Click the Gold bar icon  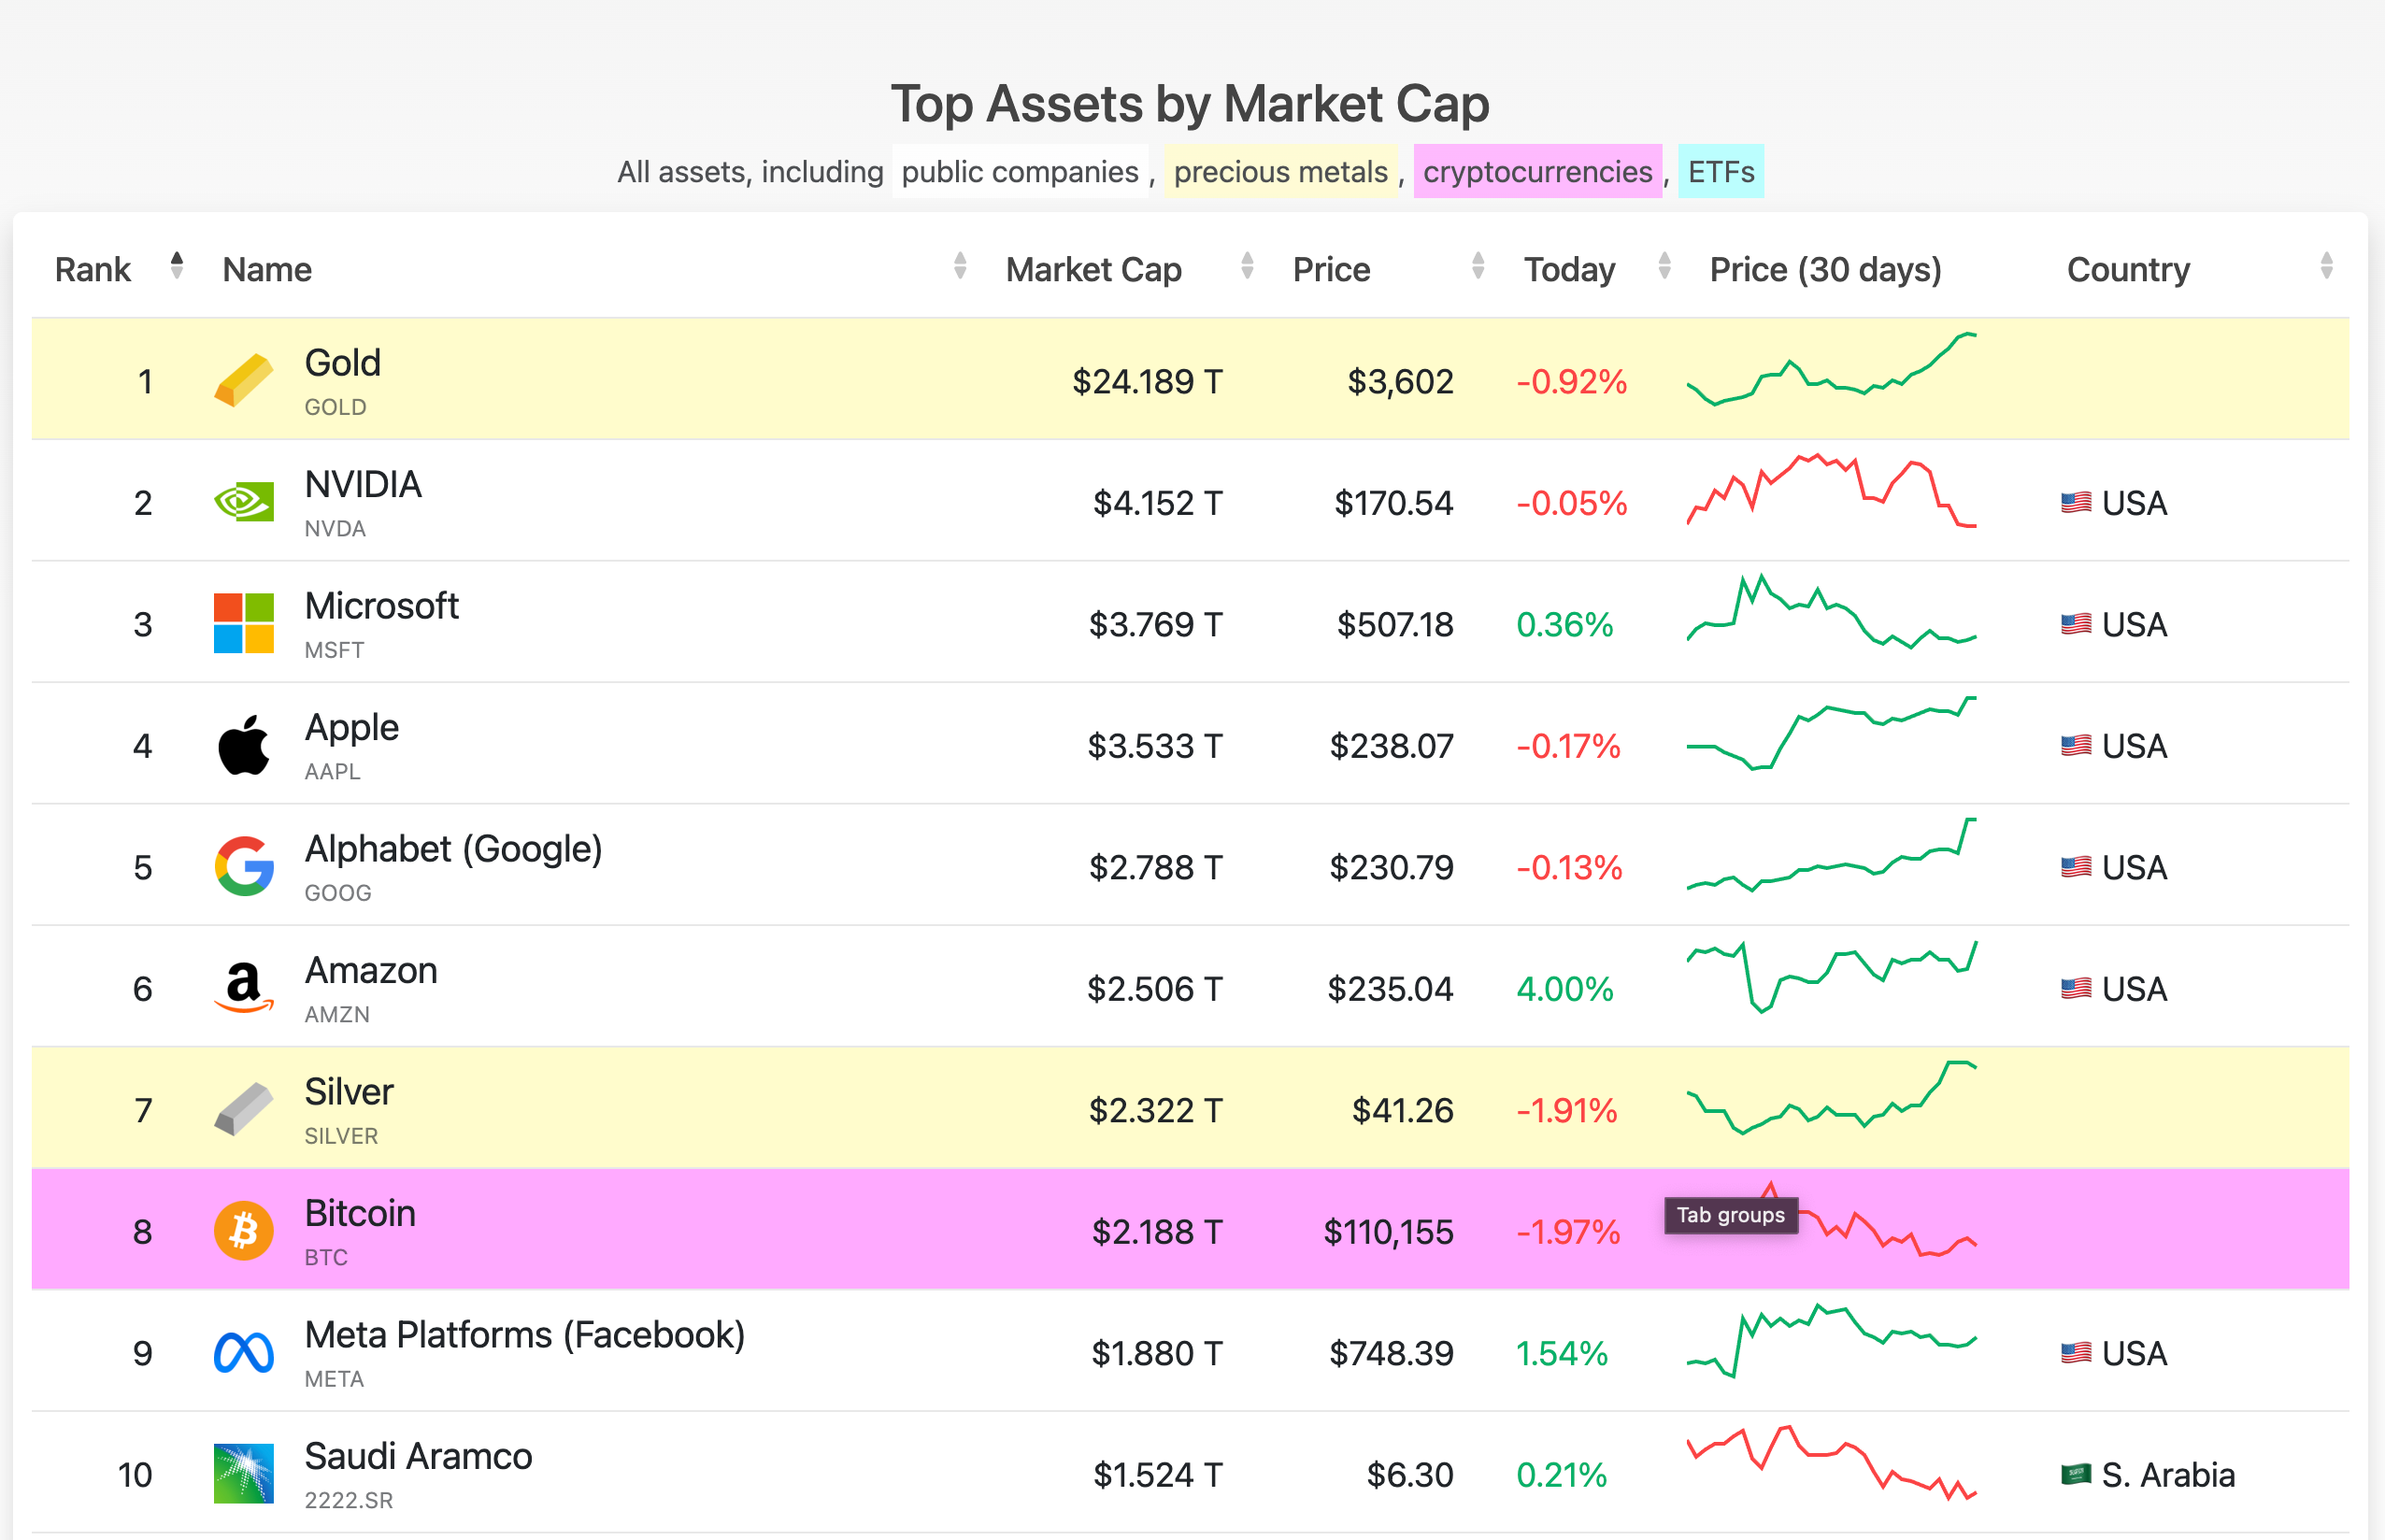[x=243, y=380]
